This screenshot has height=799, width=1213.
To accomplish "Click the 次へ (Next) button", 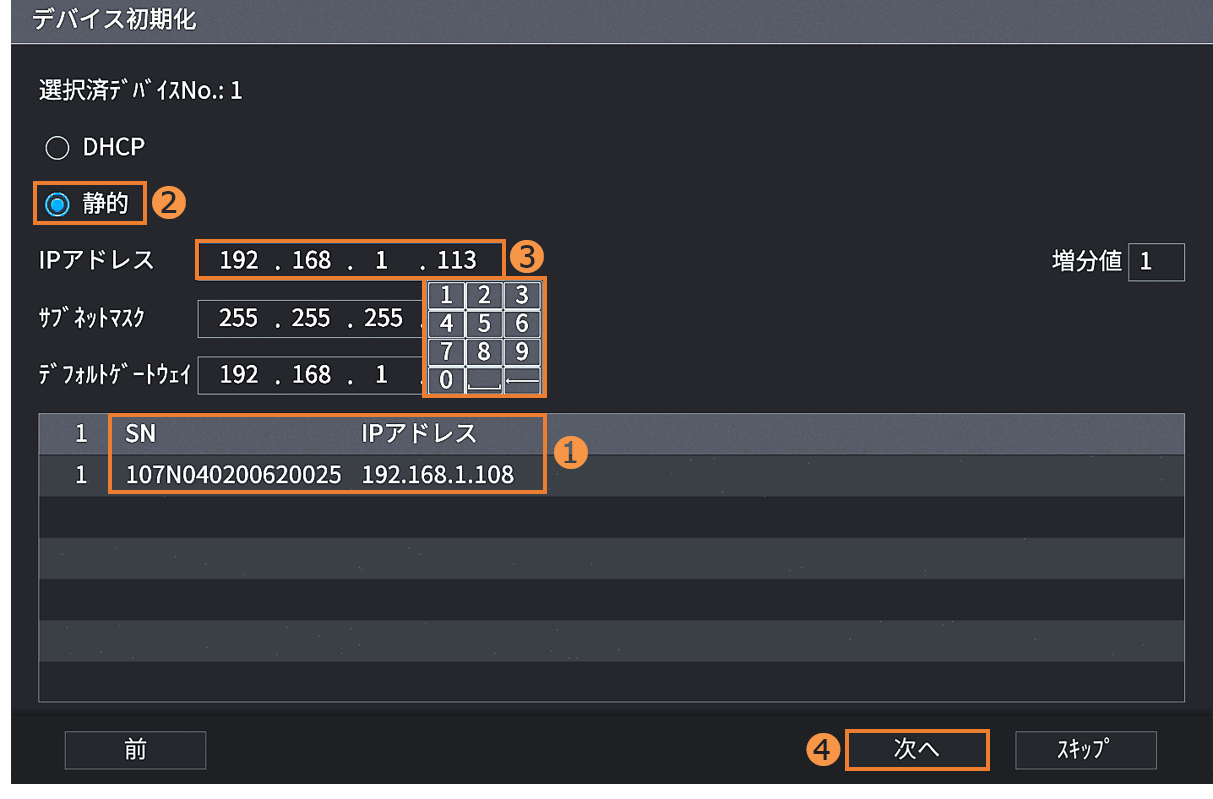I will coord(916,750).
